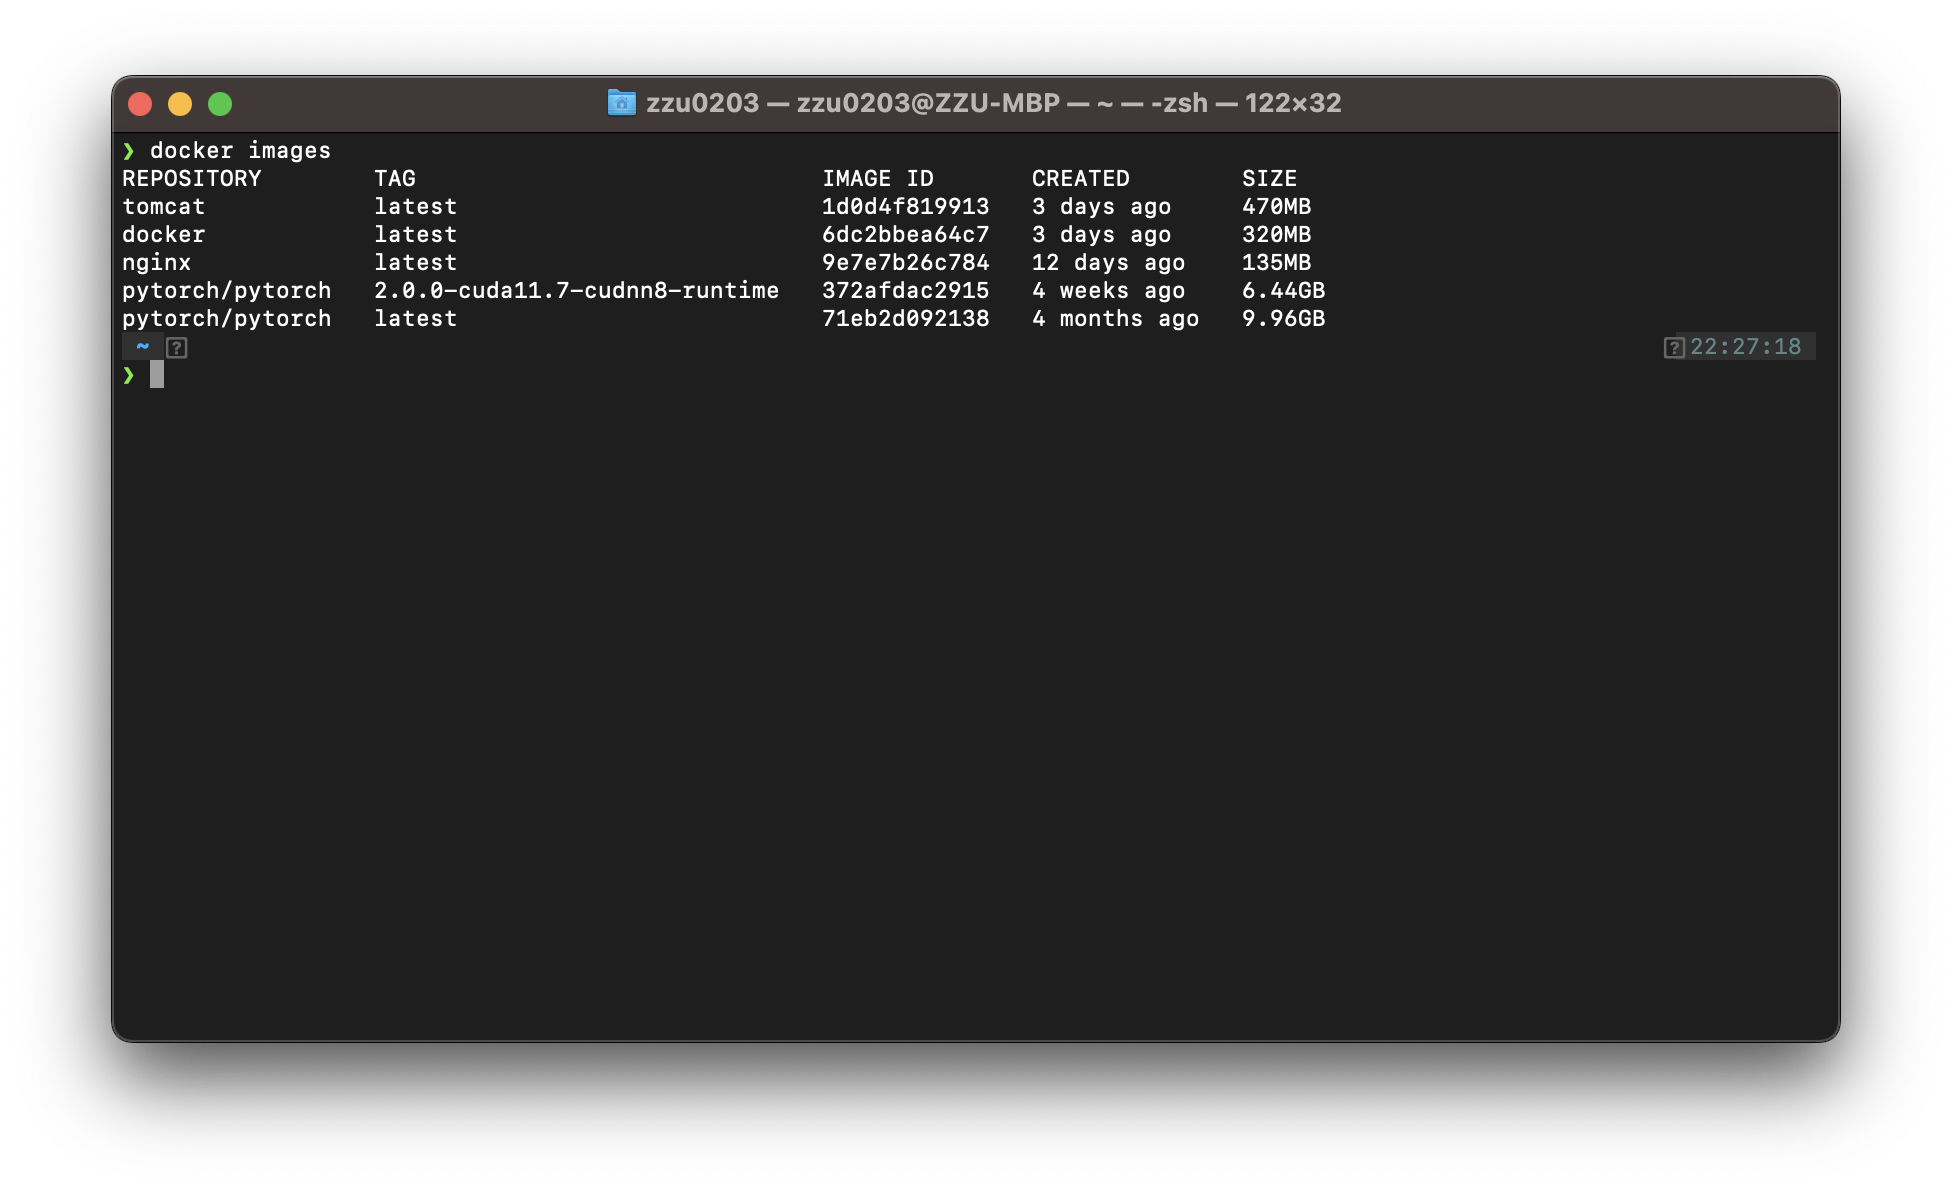
Task: Click pytorch/pytorch in the 6.44GB row
Action: point(226,291)
